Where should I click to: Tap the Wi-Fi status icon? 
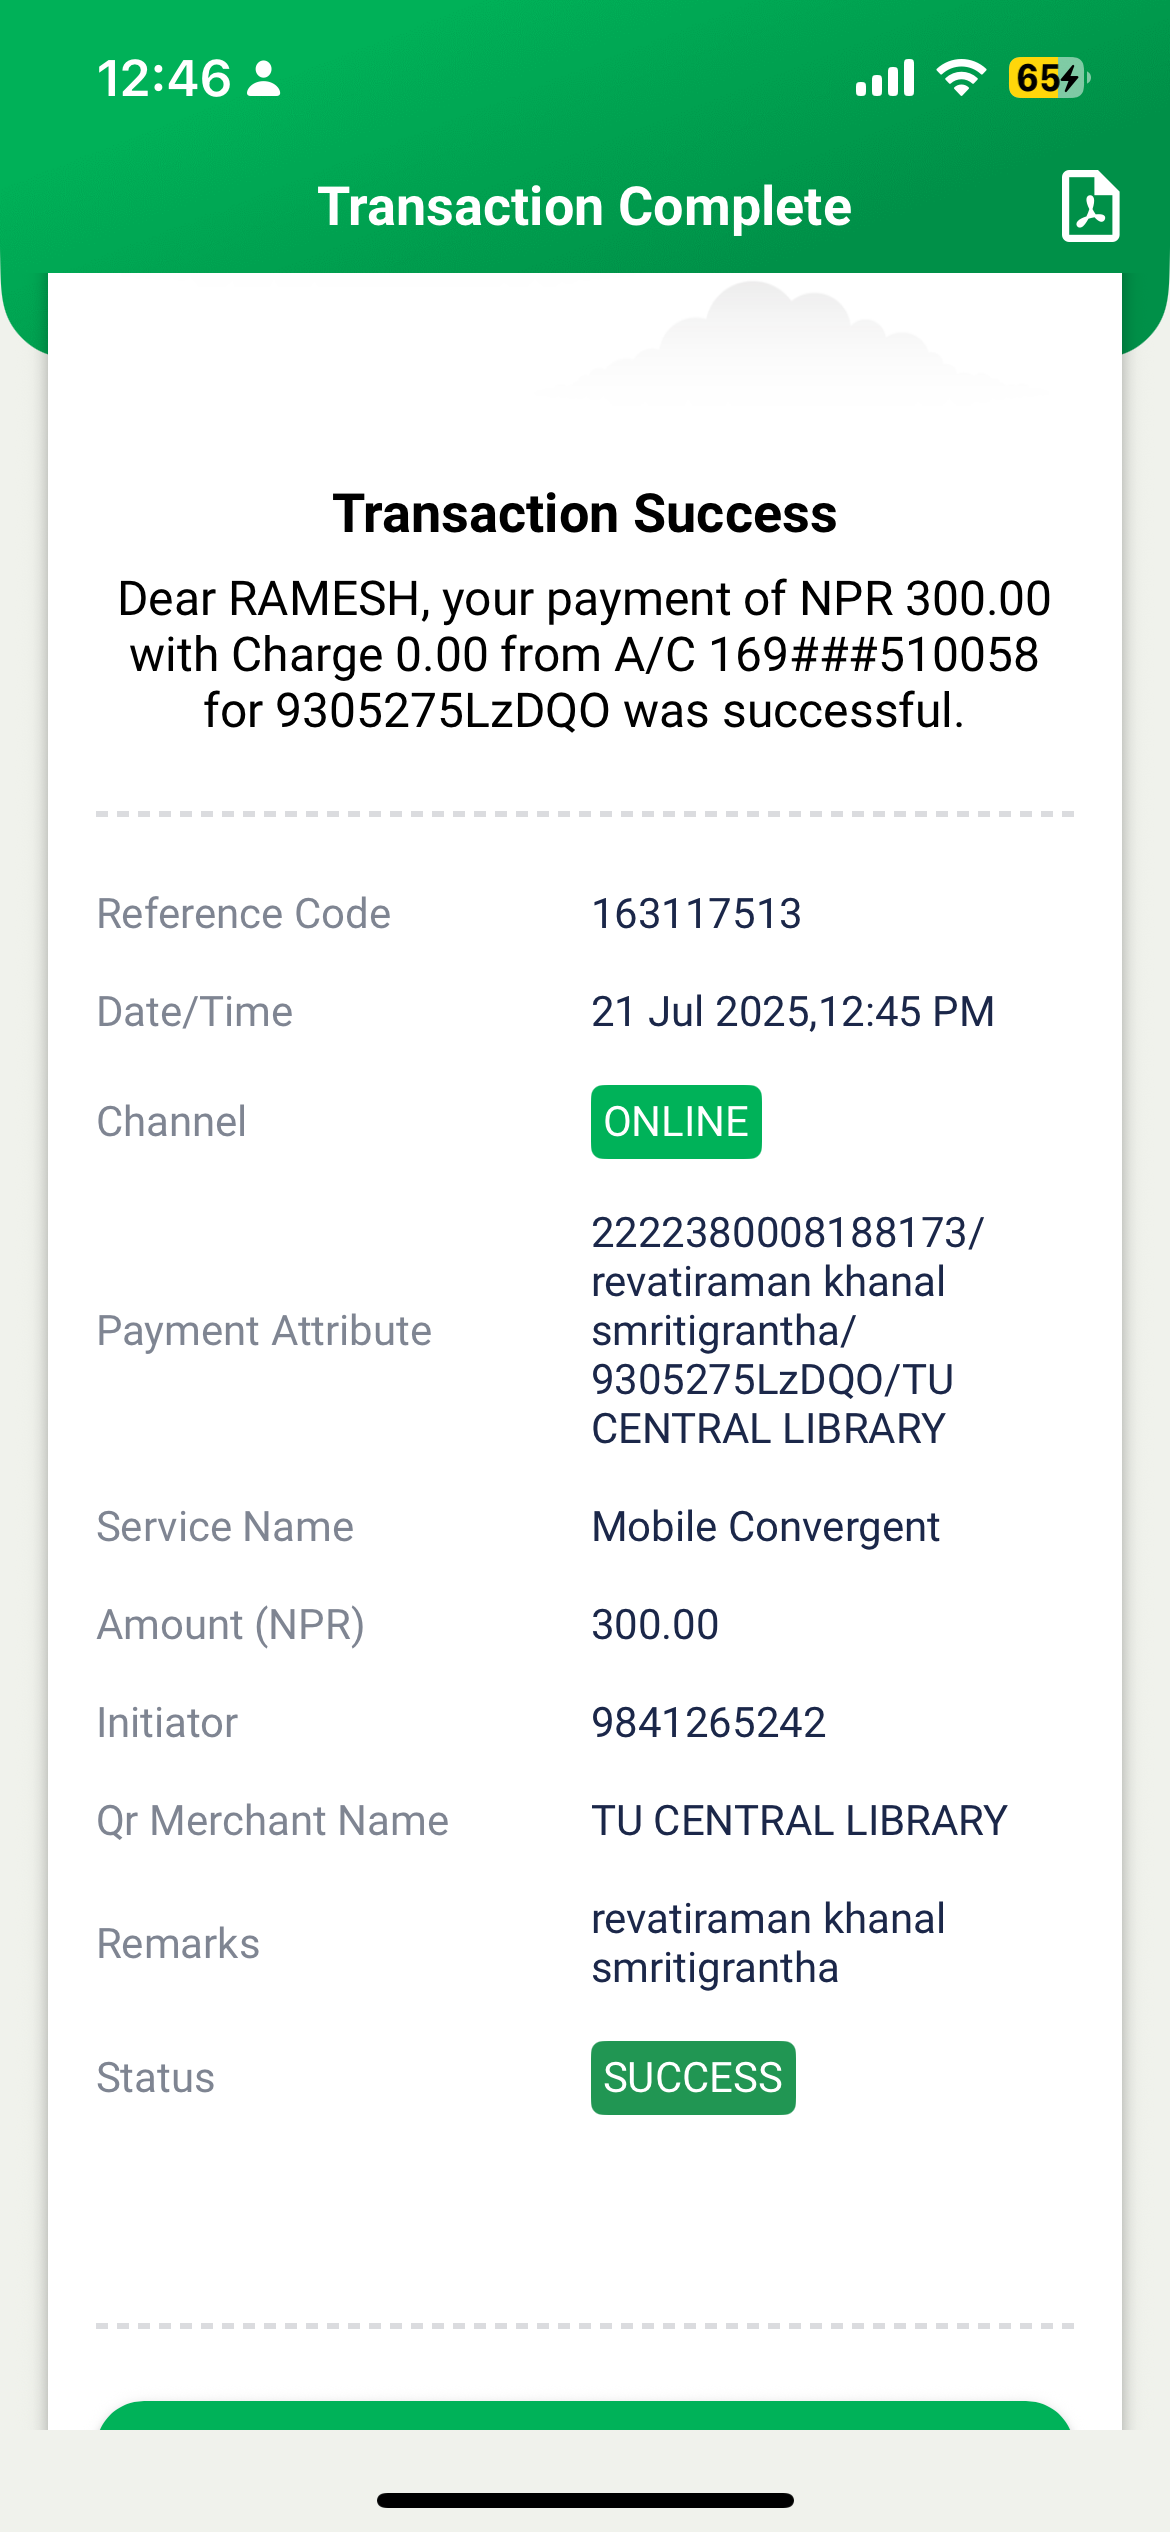click(x=961, y=78)
